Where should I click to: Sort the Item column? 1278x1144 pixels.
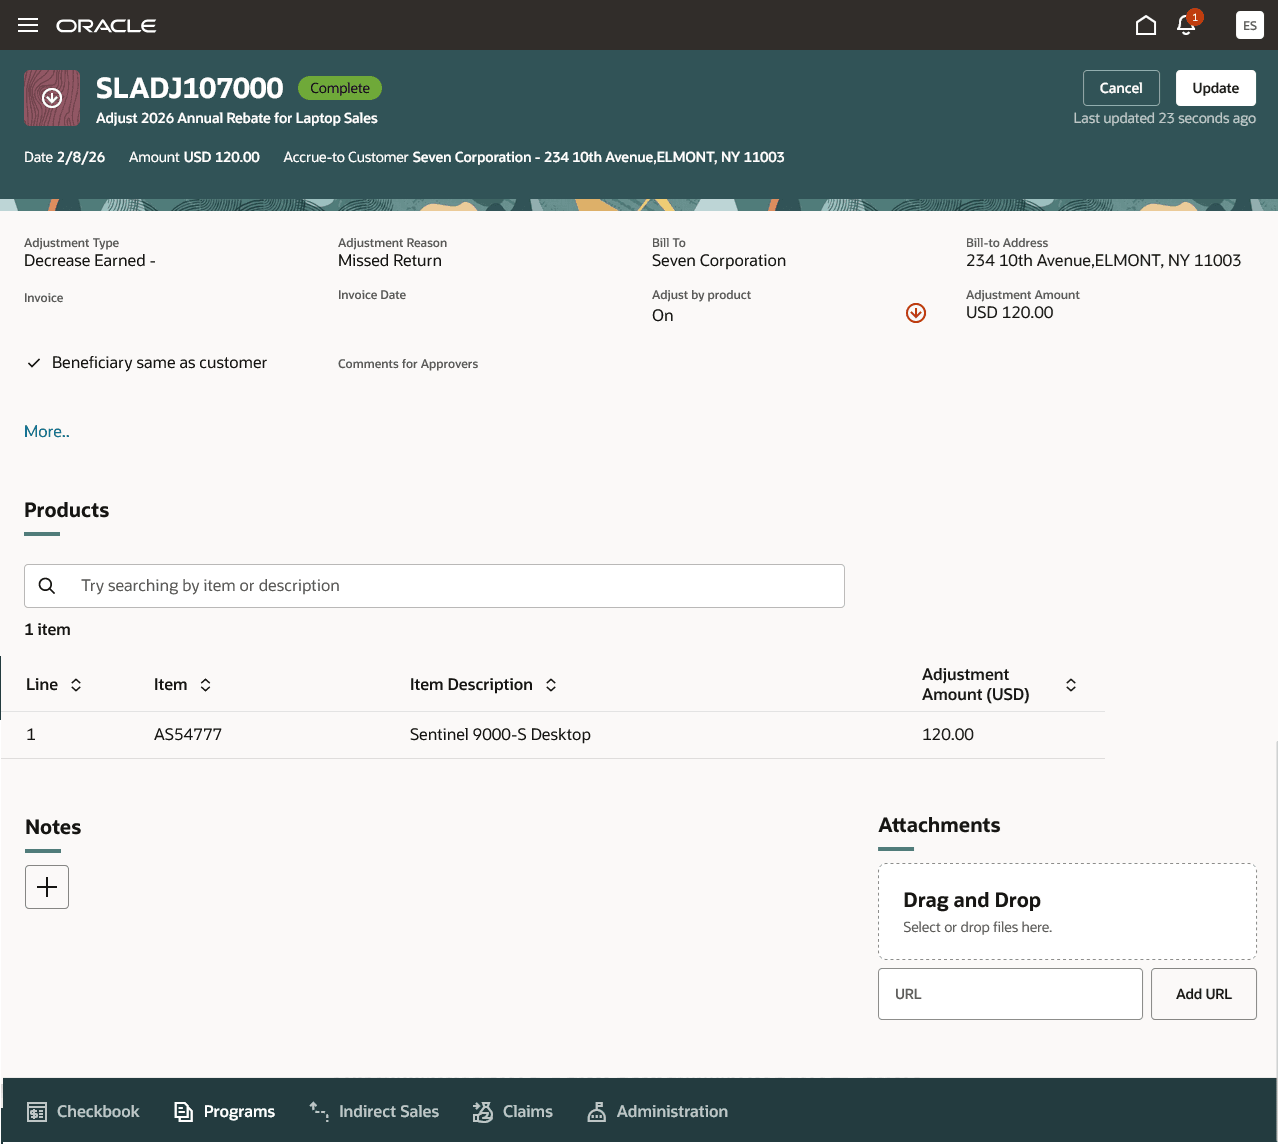(x=205, y=685)
